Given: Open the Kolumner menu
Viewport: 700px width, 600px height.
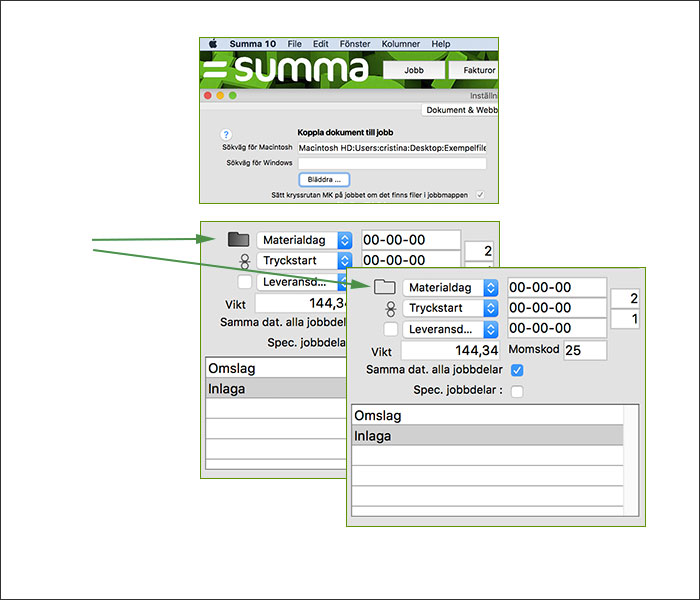Looking at the screenshot, I should pyautogui.click(x=400, y=44).
